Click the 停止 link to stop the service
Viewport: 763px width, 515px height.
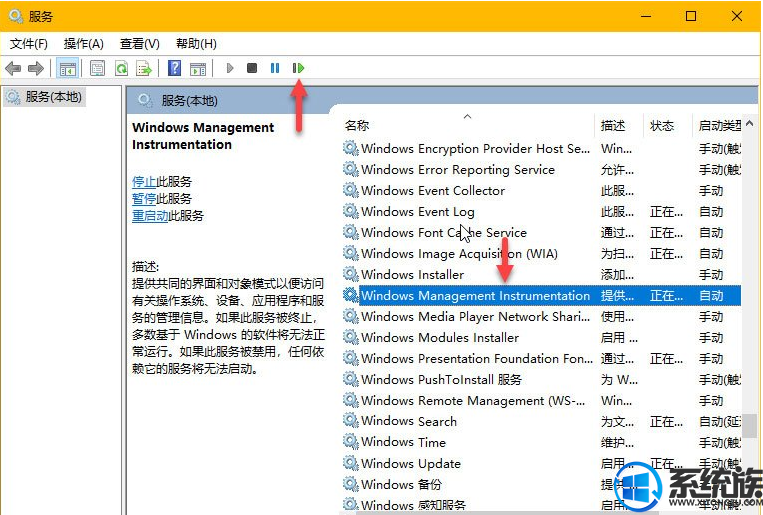point(144,182)
